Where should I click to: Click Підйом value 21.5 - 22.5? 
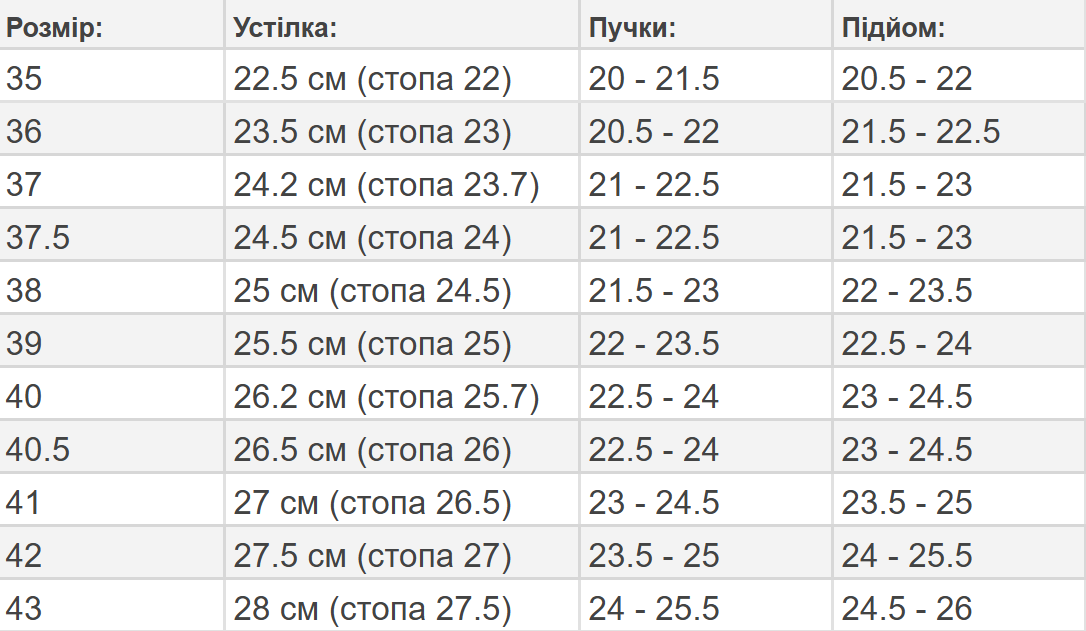[x=920, y=132]
